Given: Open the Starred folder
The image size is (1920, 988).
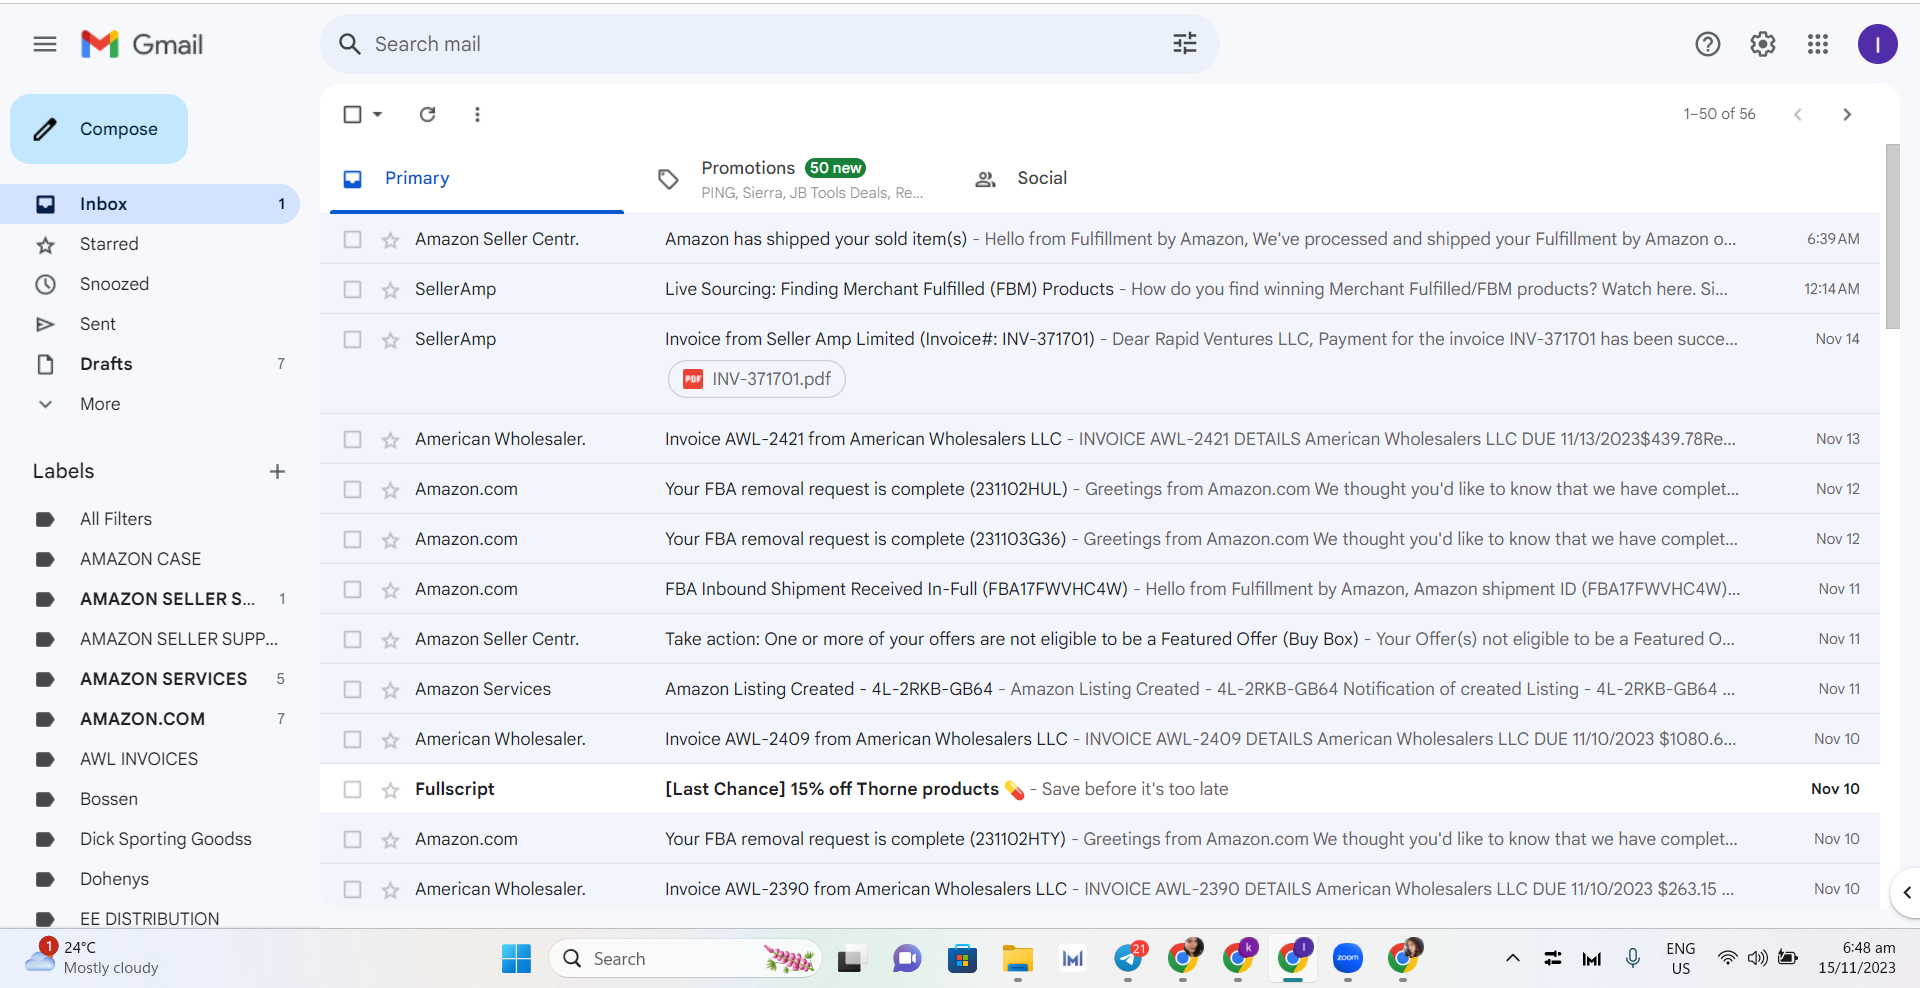Looking at the screenshot, I should tap(150, 244).
